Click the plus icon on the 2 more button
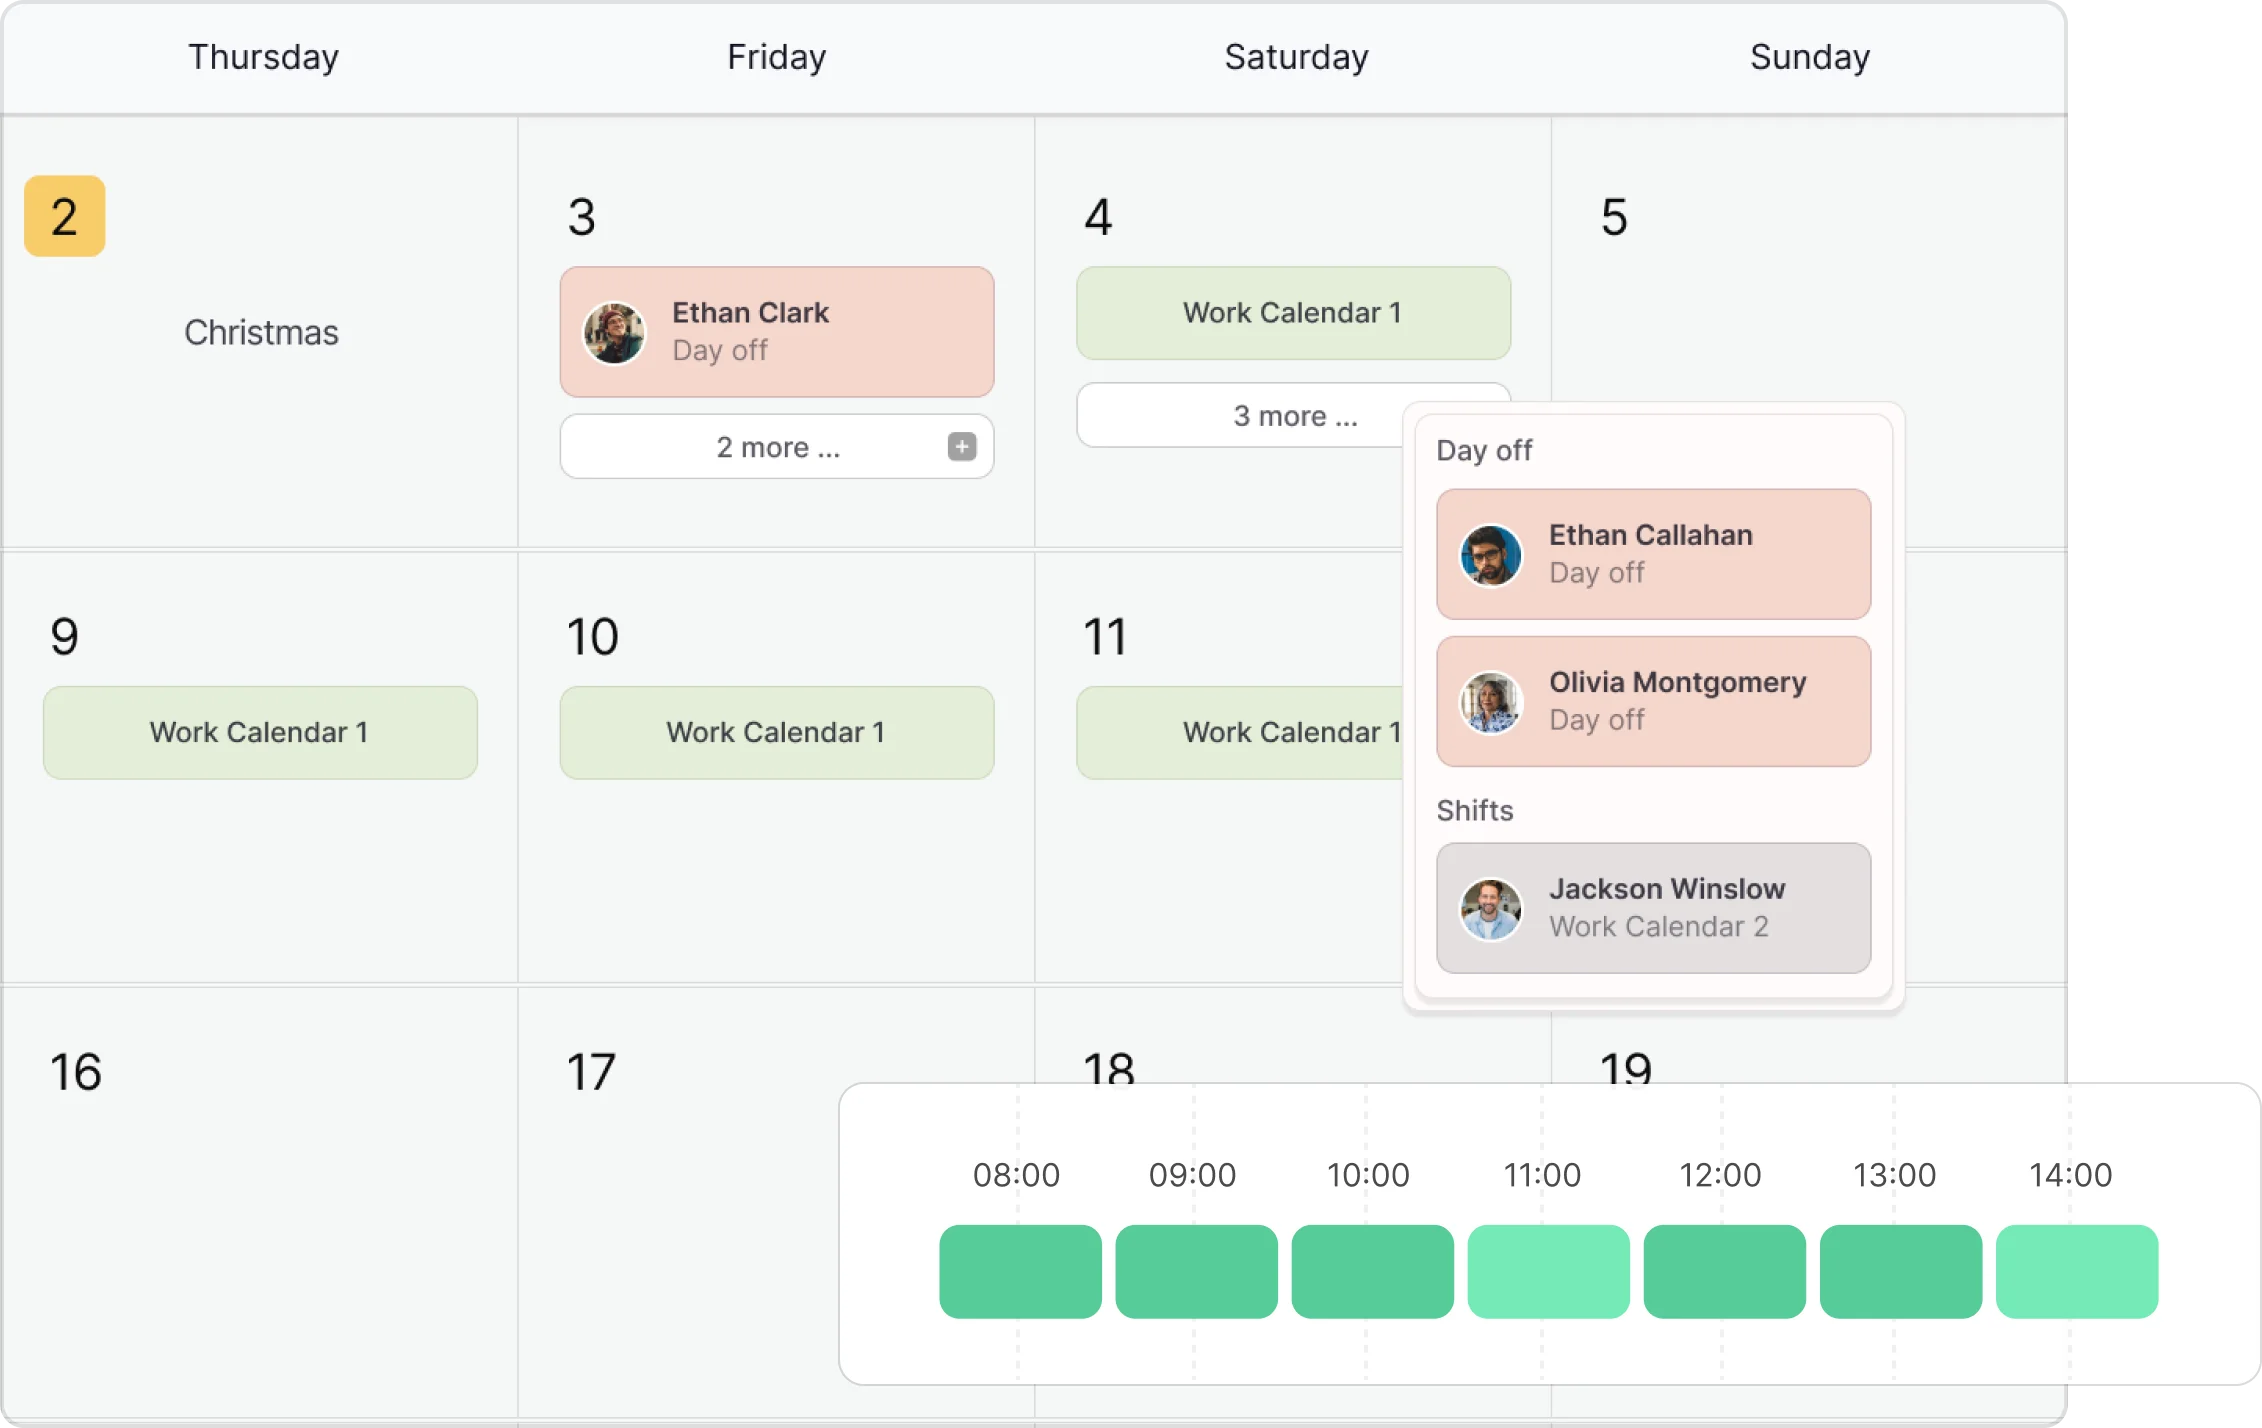Image resolution: width=2262 pixels, height=1428 pixels. point(961,447)
